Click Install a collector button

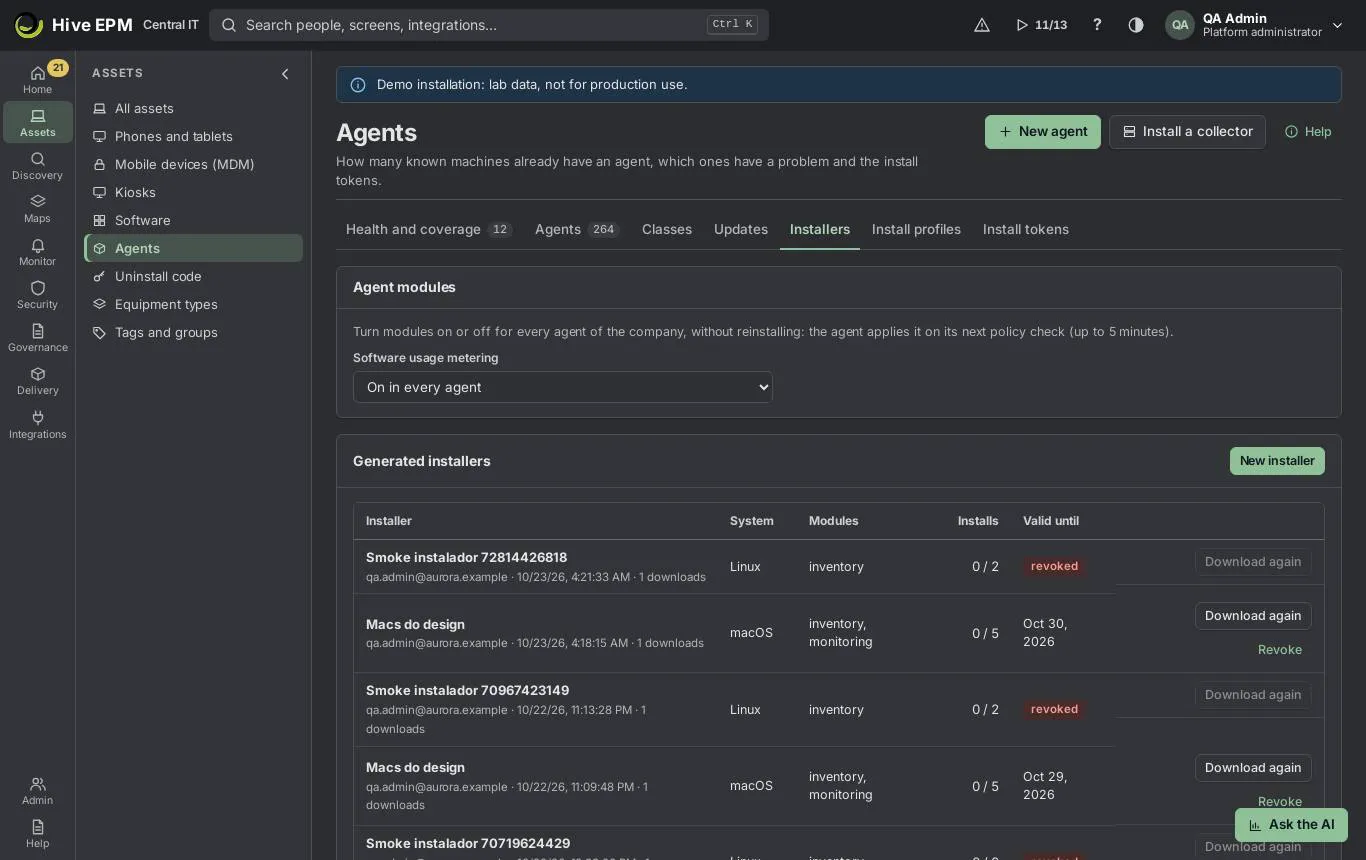coord(1187,132)
